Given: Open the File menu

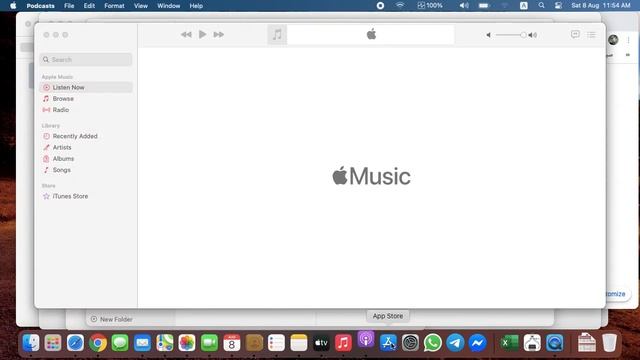Looking at the screenshot, I should point(69,6).
